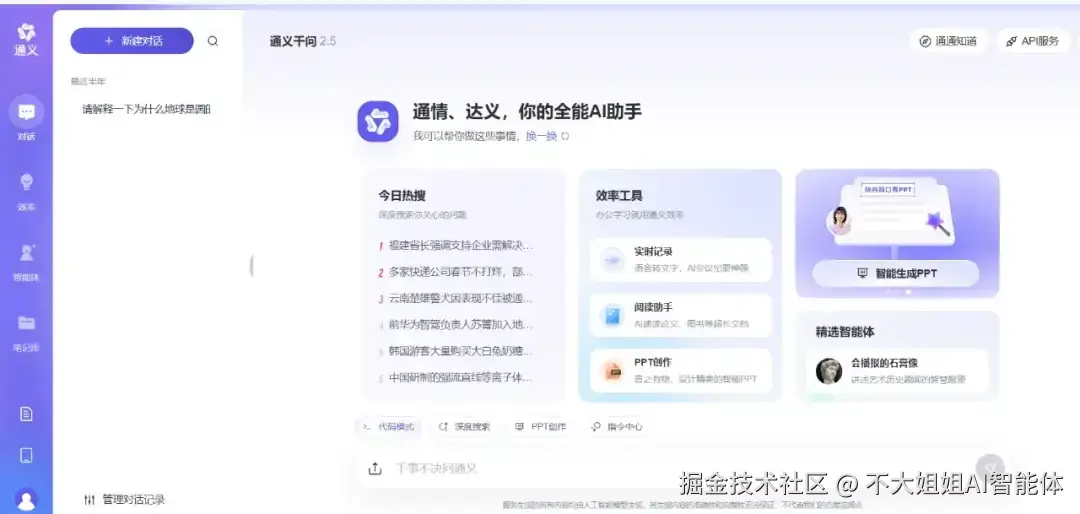Open the user avatar profile

tap(26, 500)
